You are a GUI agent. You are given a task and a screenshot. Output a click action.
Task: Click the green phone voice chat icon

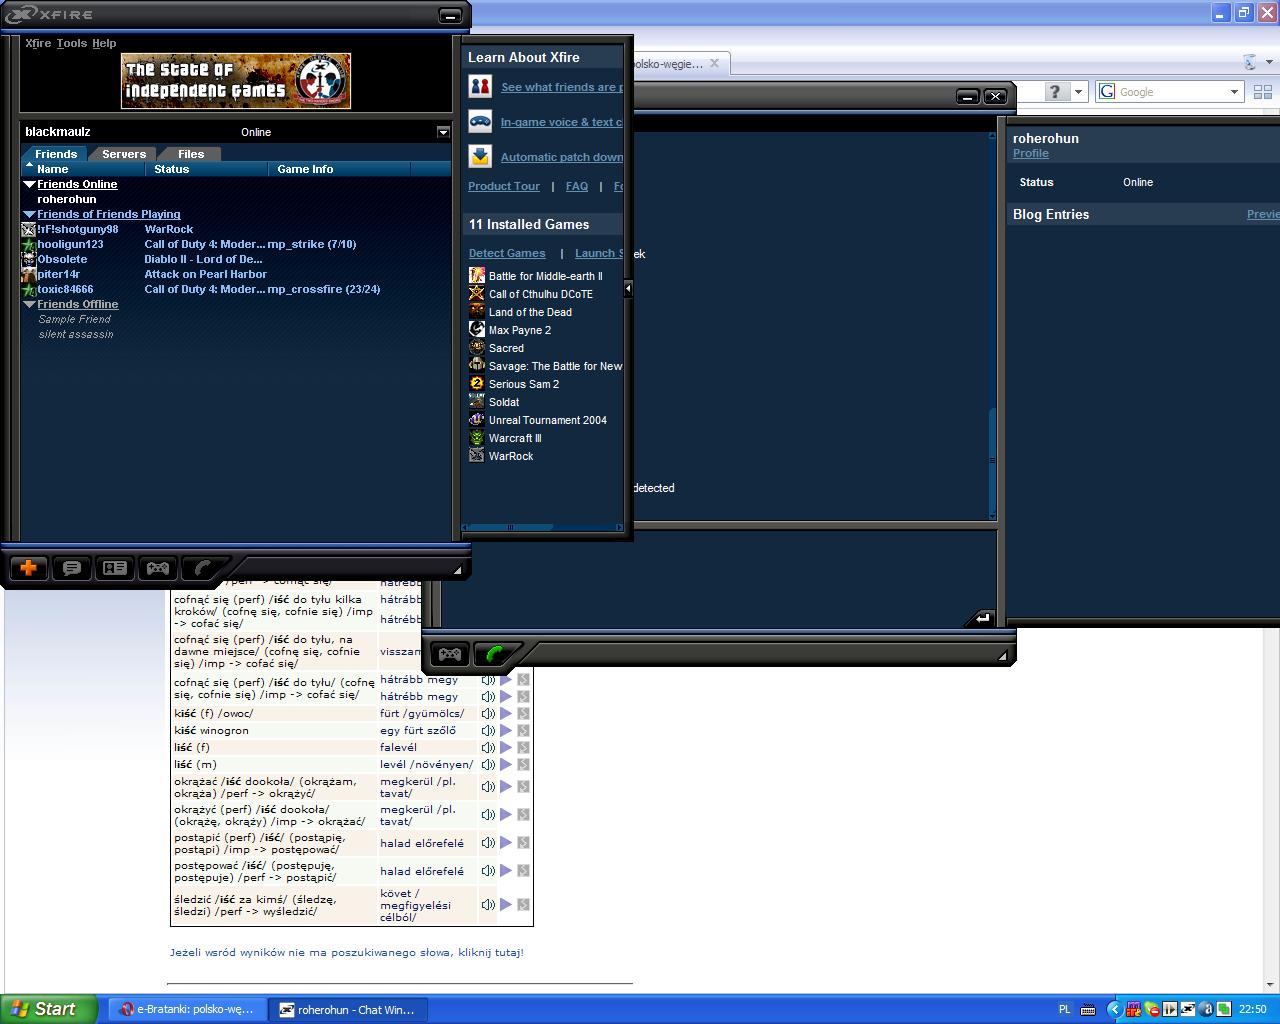[x=495, y=654]
